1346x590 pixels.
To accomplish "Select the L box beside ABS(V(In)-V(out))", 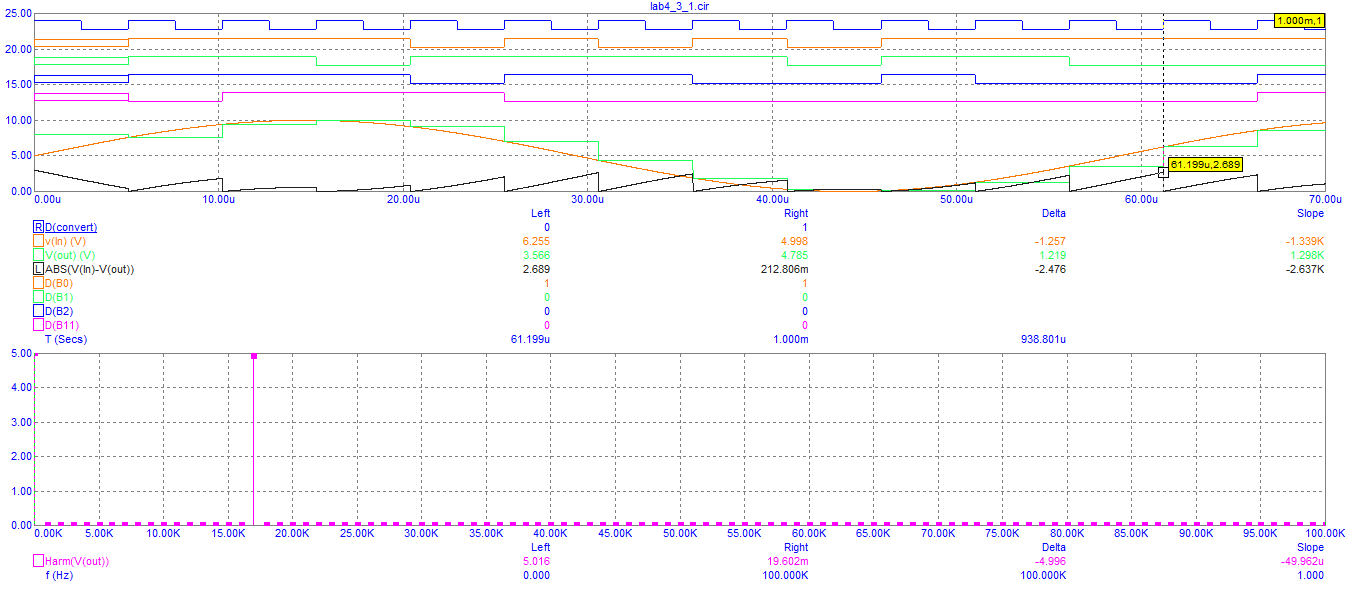I will point(39,269).
